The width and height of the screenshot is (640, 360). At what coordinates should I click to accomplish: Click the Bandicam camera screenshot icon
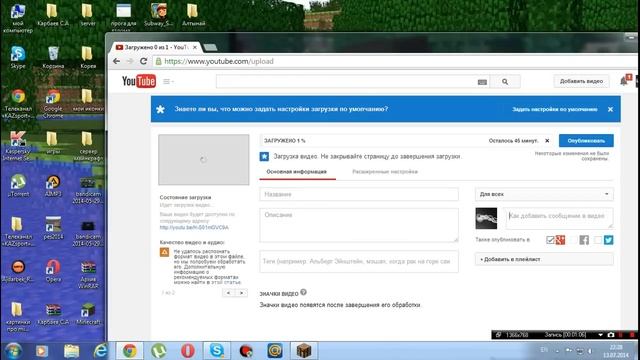pyautogui.click(x=611, y=335)
